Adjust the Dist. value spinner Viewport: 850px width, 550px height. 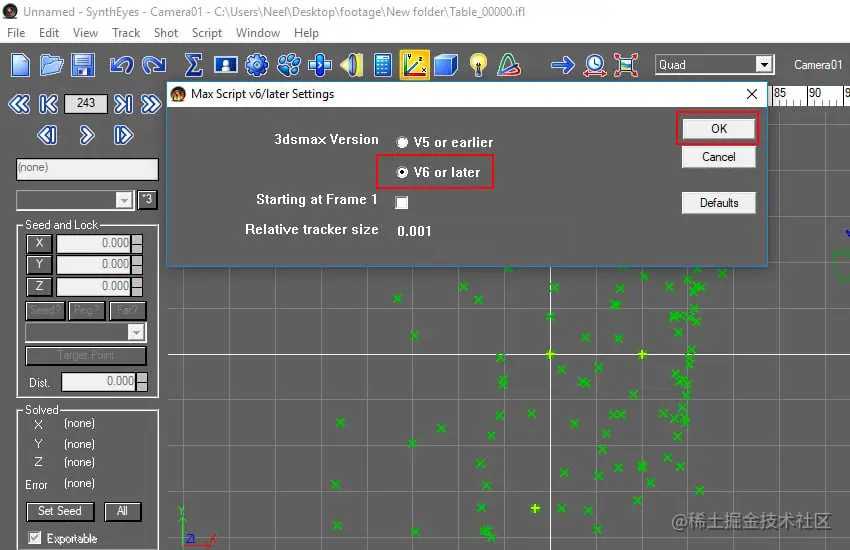tap(142, 381)
